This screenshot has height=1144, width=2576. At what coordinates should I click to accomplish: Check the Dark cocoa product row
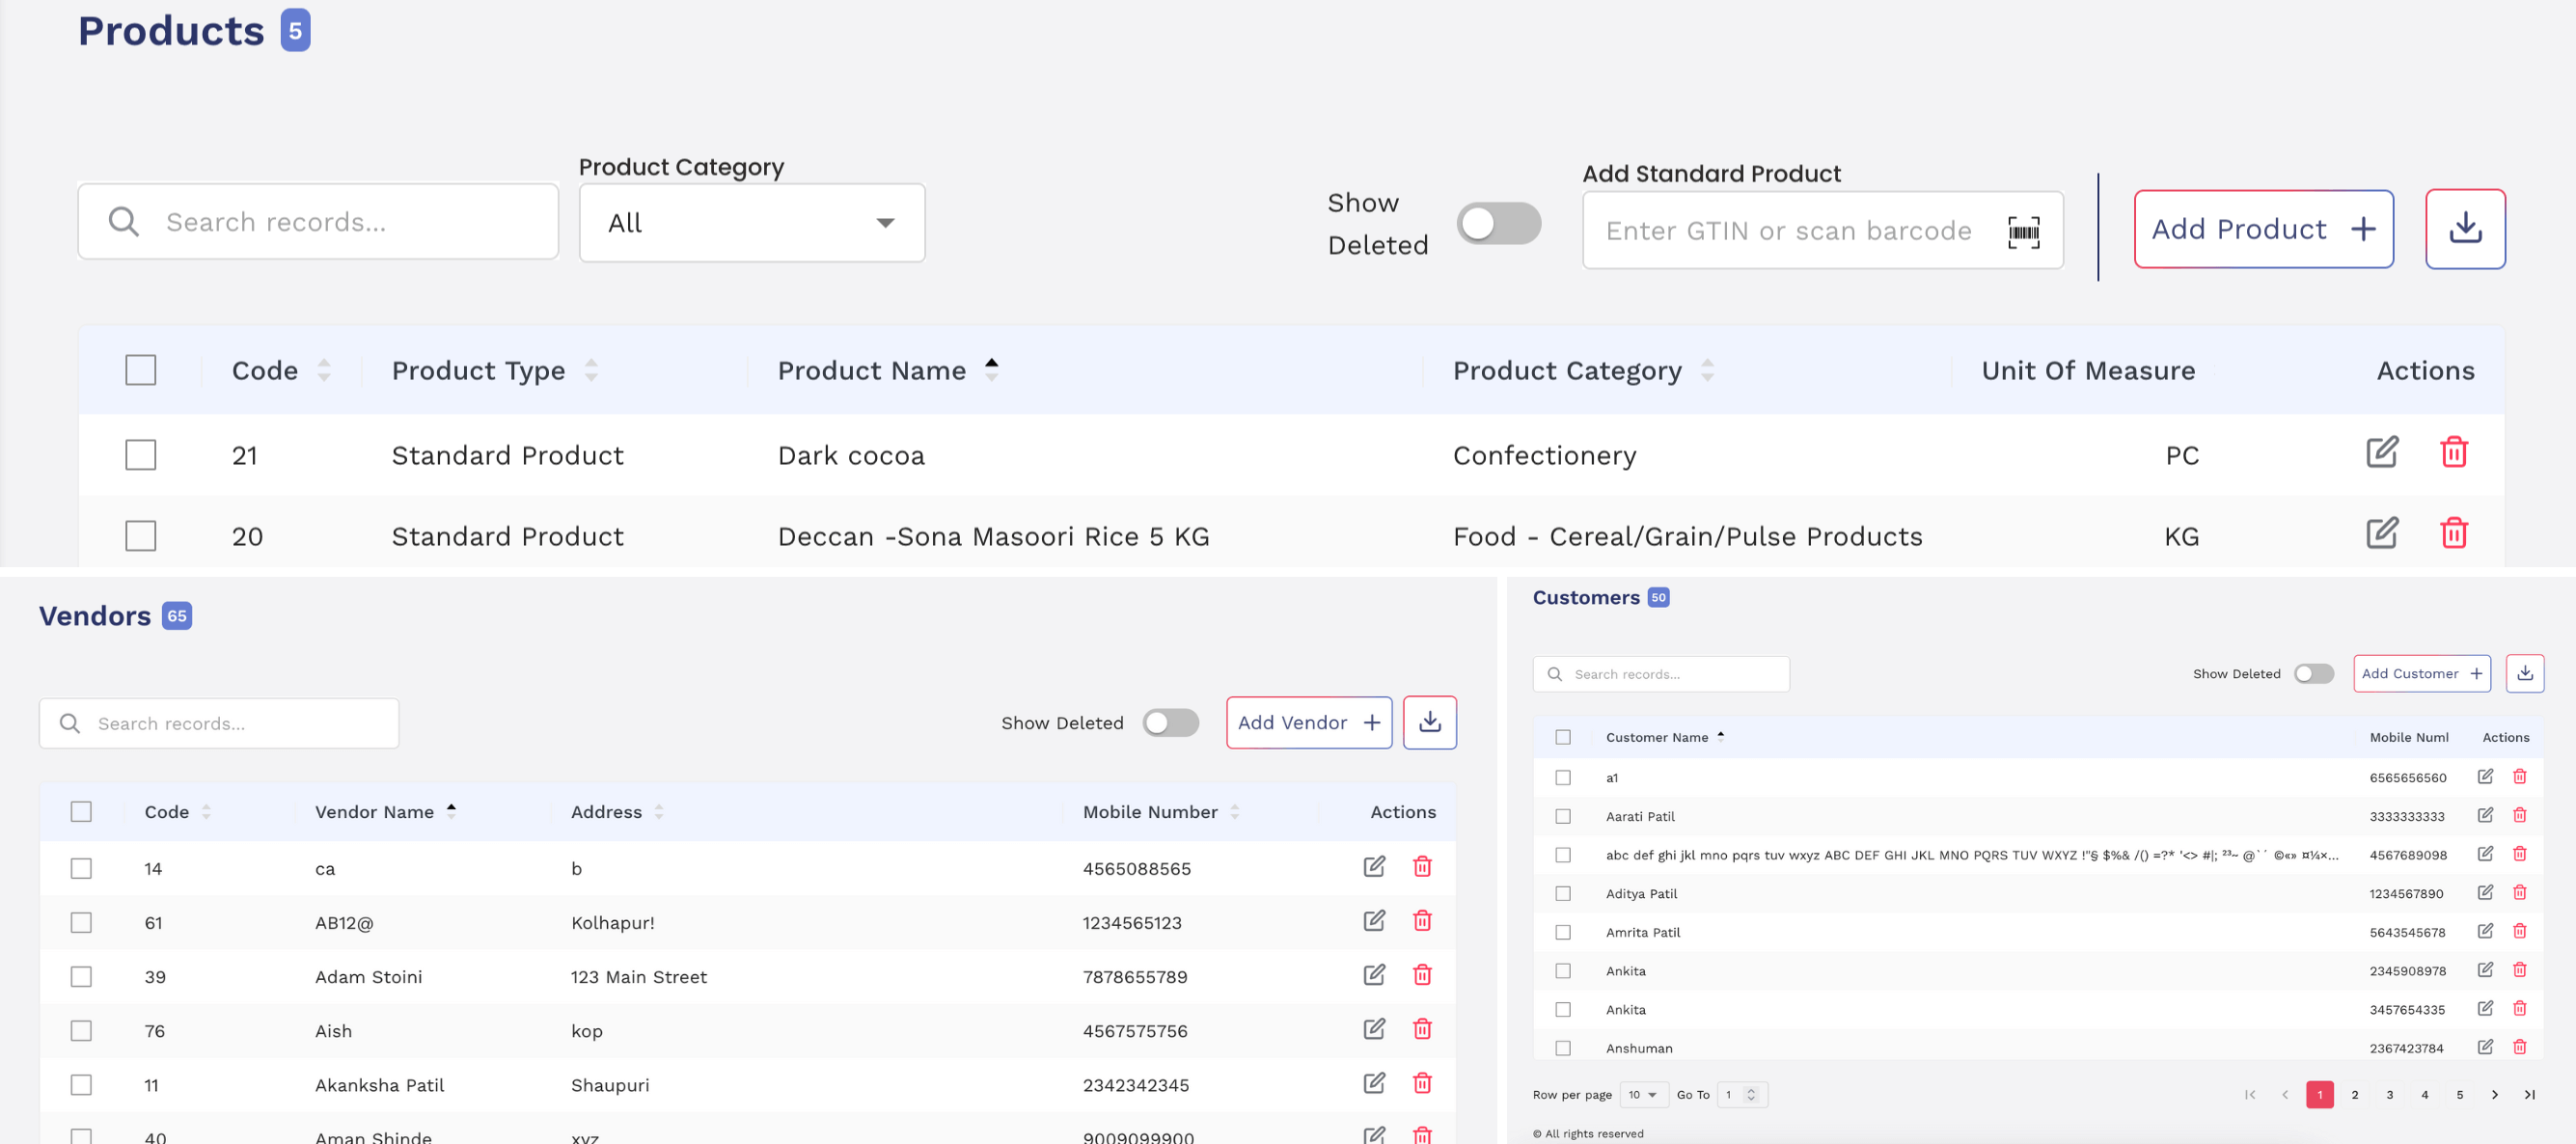click(x=141, y=455)
